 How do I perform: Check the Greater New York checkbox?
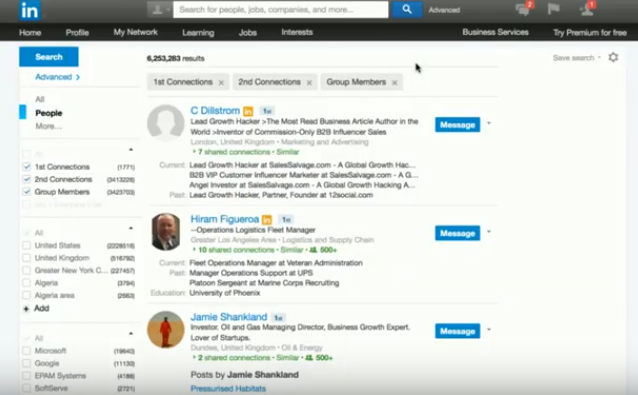(26, 271)
